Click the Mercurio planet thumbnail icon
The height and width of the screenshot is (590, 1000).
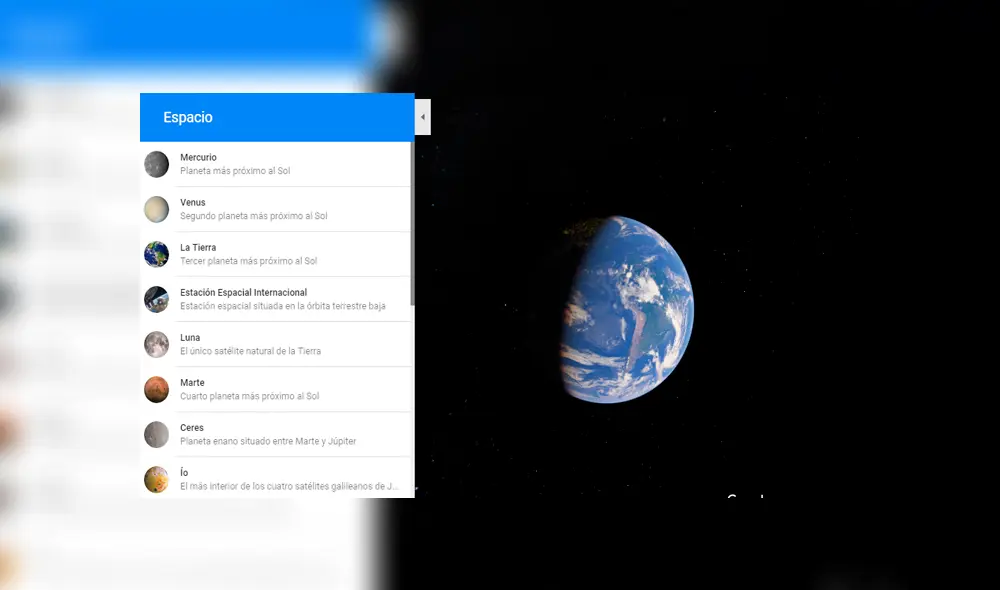(157, 163)
